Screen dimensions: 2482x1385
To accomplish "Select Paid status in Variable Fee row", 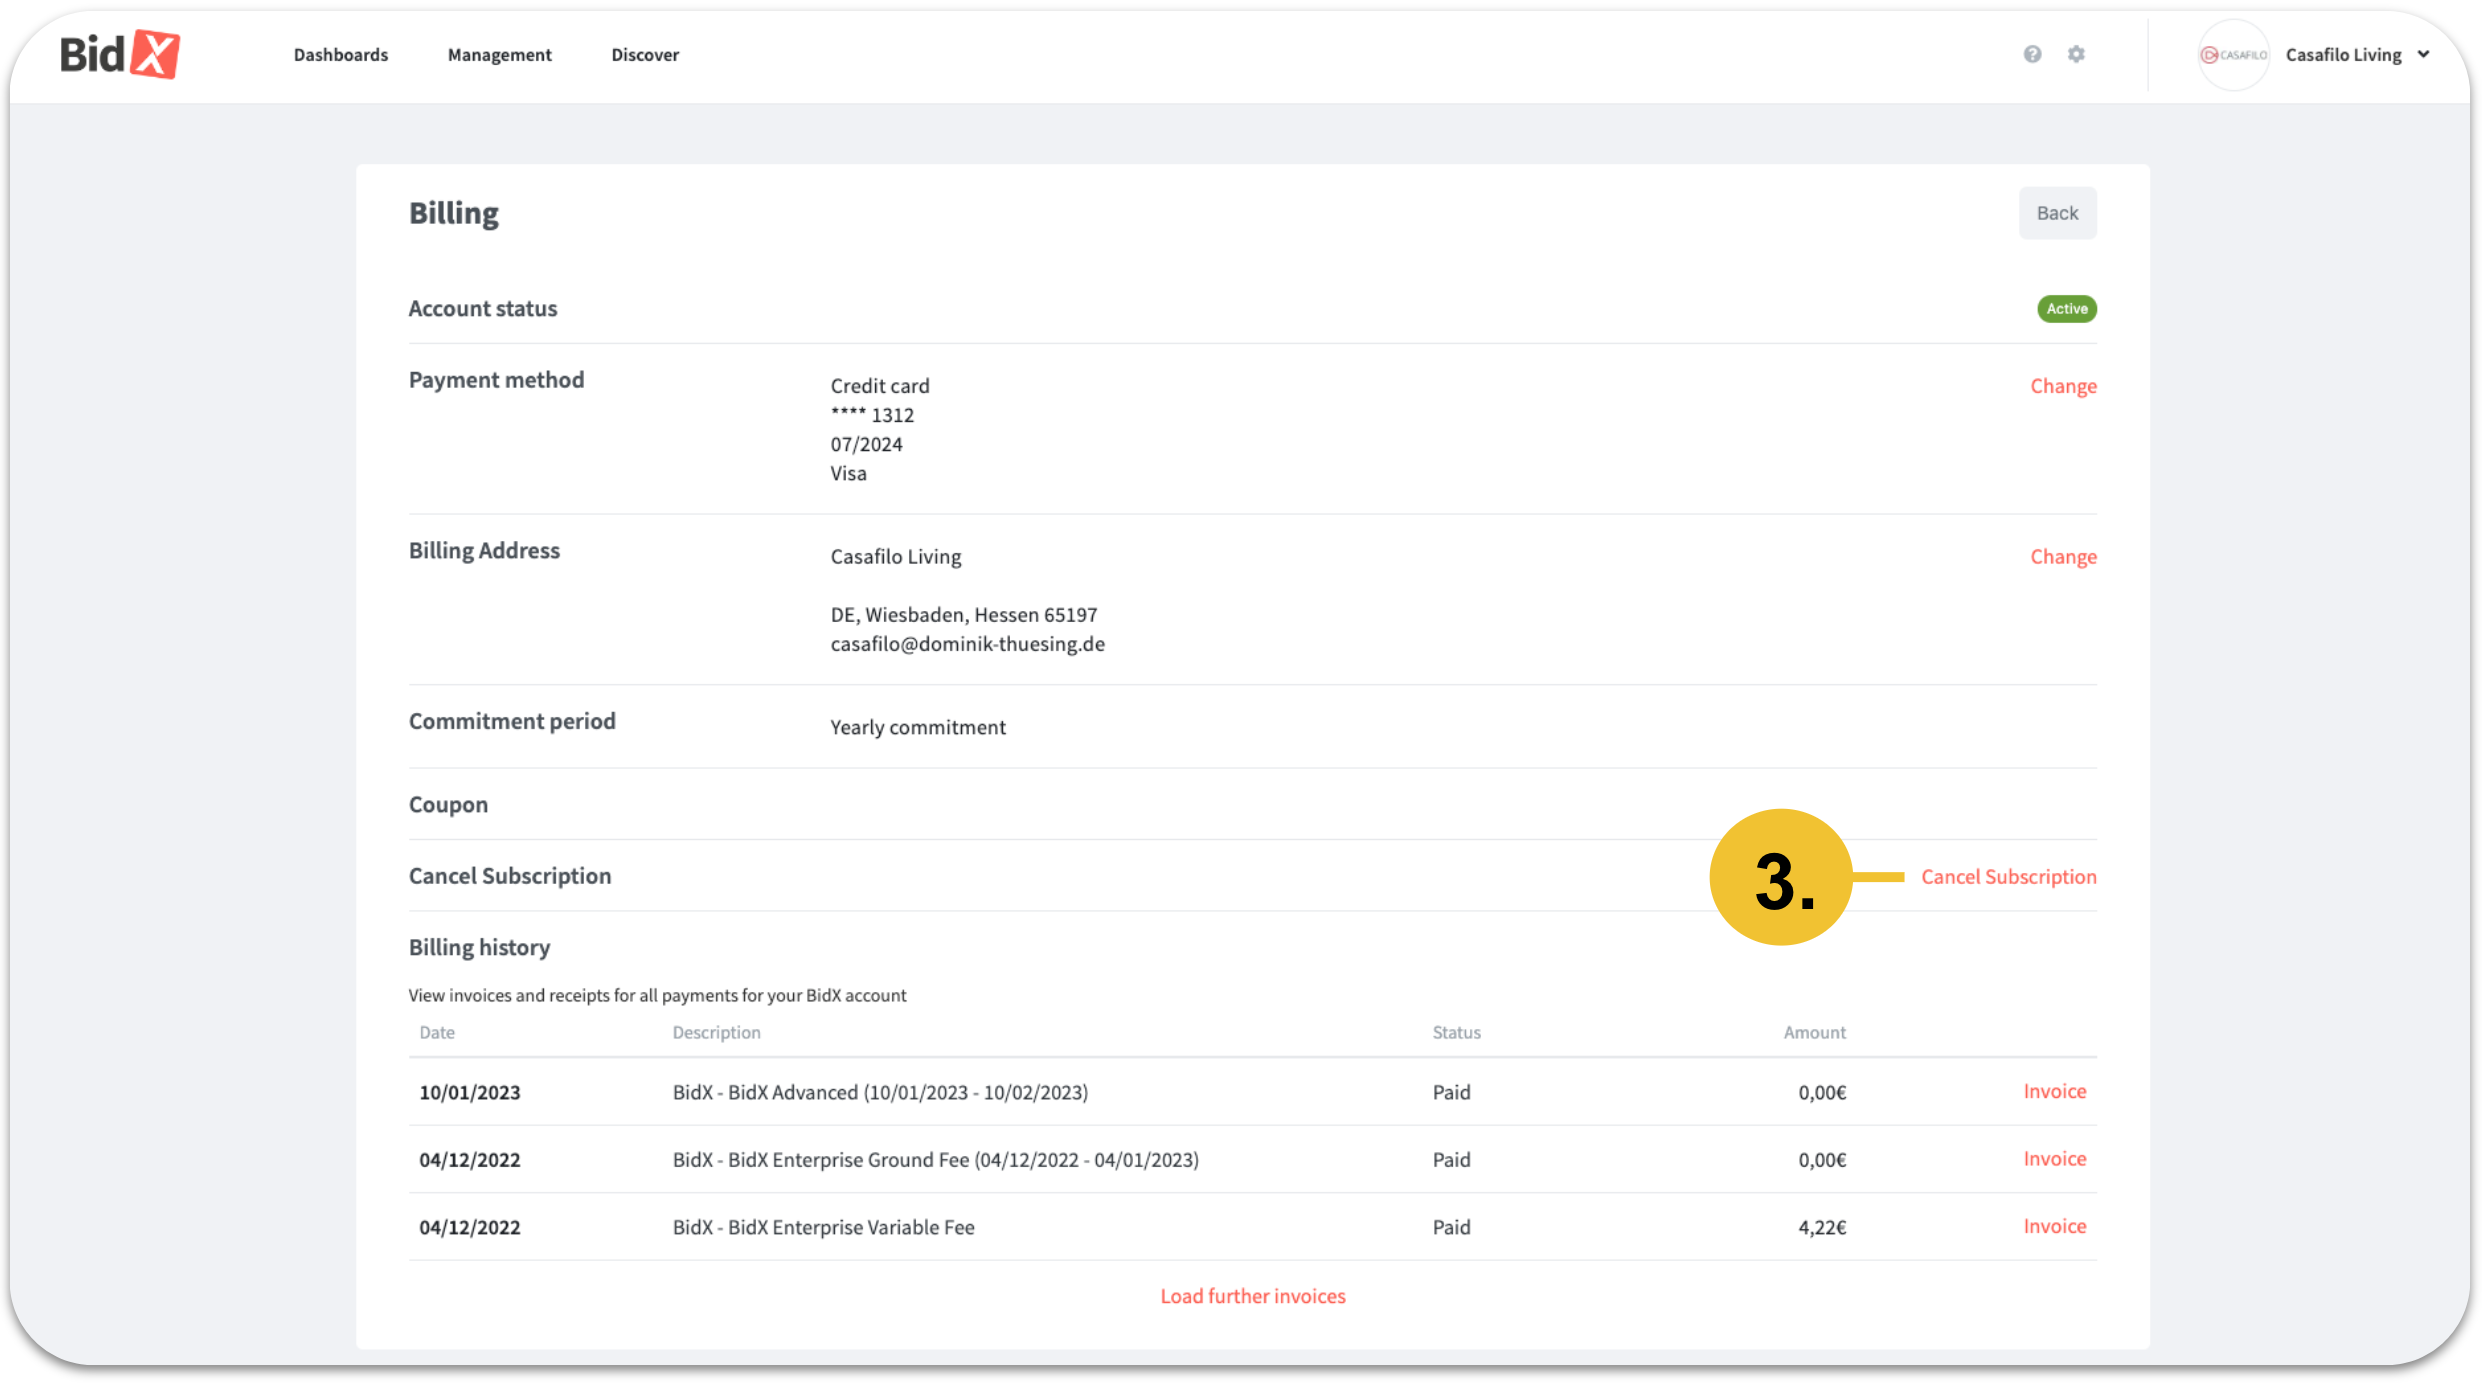I will click(x=1451, y=1228).
